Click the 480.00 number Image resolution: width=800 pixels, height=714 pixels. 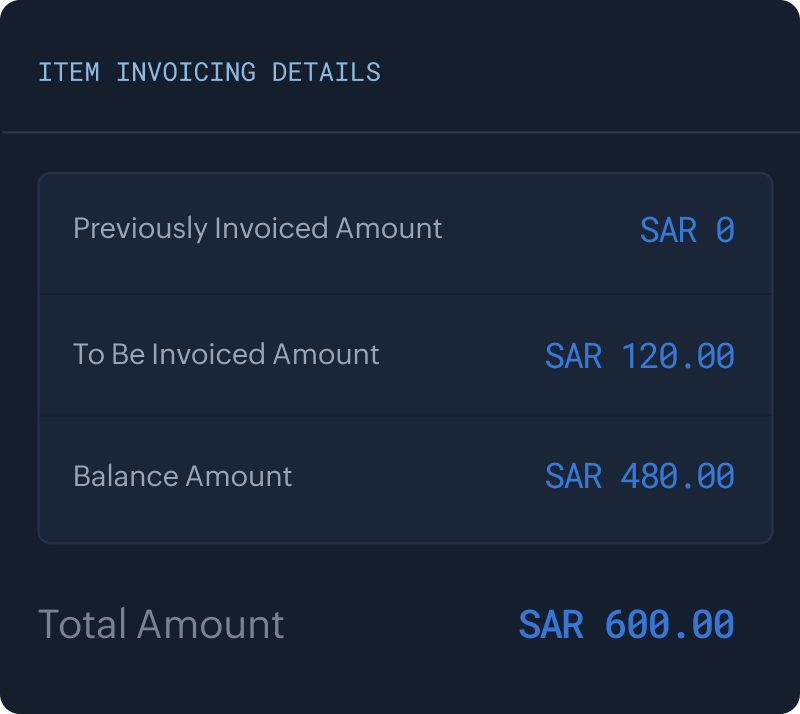677,476
